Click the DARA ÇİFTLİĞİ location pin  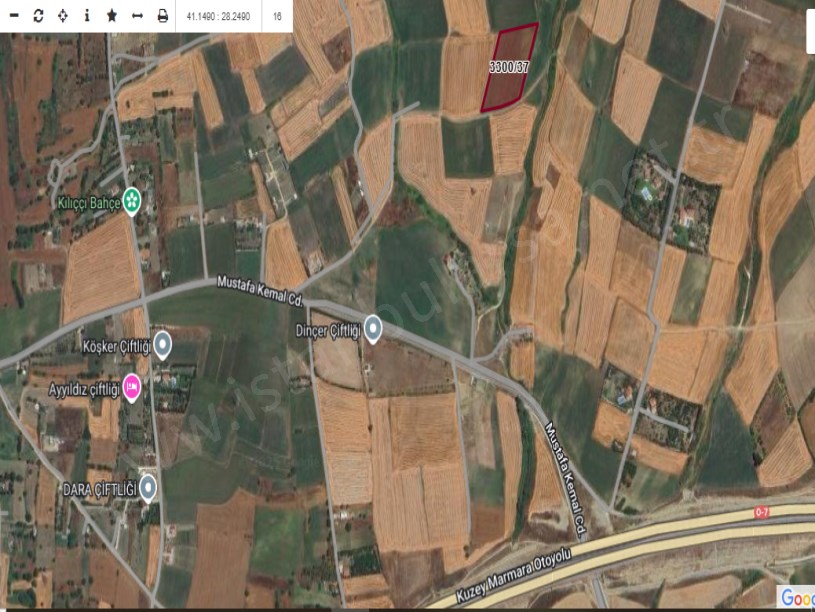[x=148, y=488]
